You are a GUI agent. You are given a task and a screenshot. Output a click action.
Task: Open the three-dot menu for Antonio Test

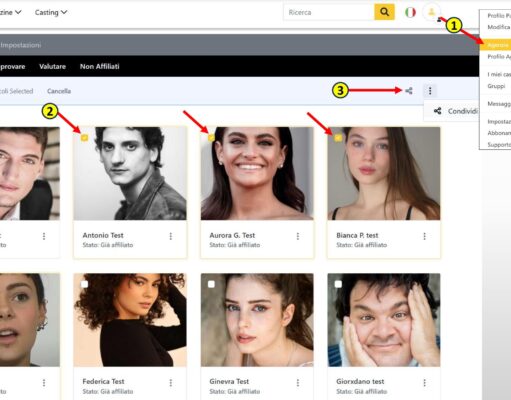click(x=171, y=236)
